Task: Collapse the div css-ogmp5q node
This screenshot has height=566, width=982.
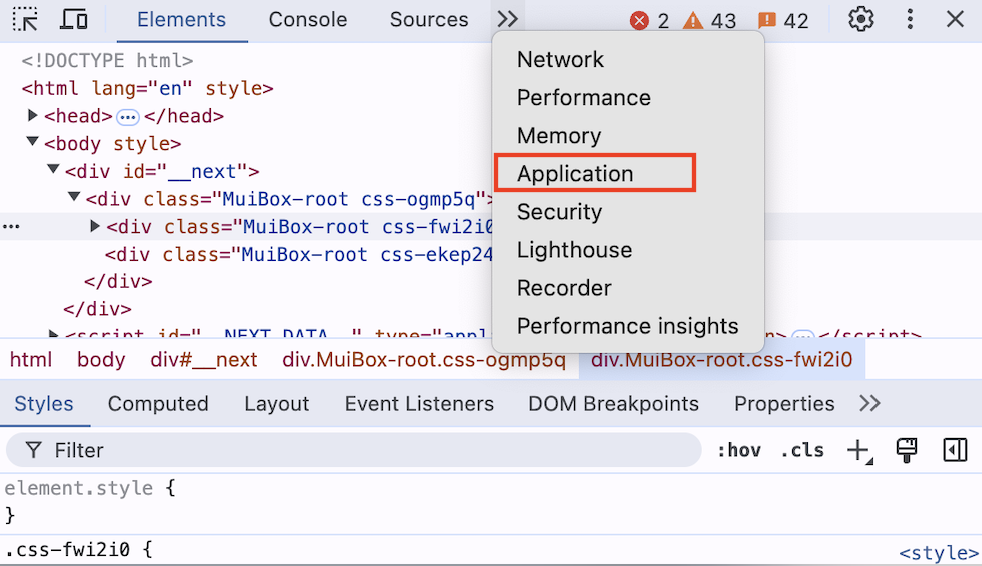Action: pyautogui.click(x=74, y=197)
